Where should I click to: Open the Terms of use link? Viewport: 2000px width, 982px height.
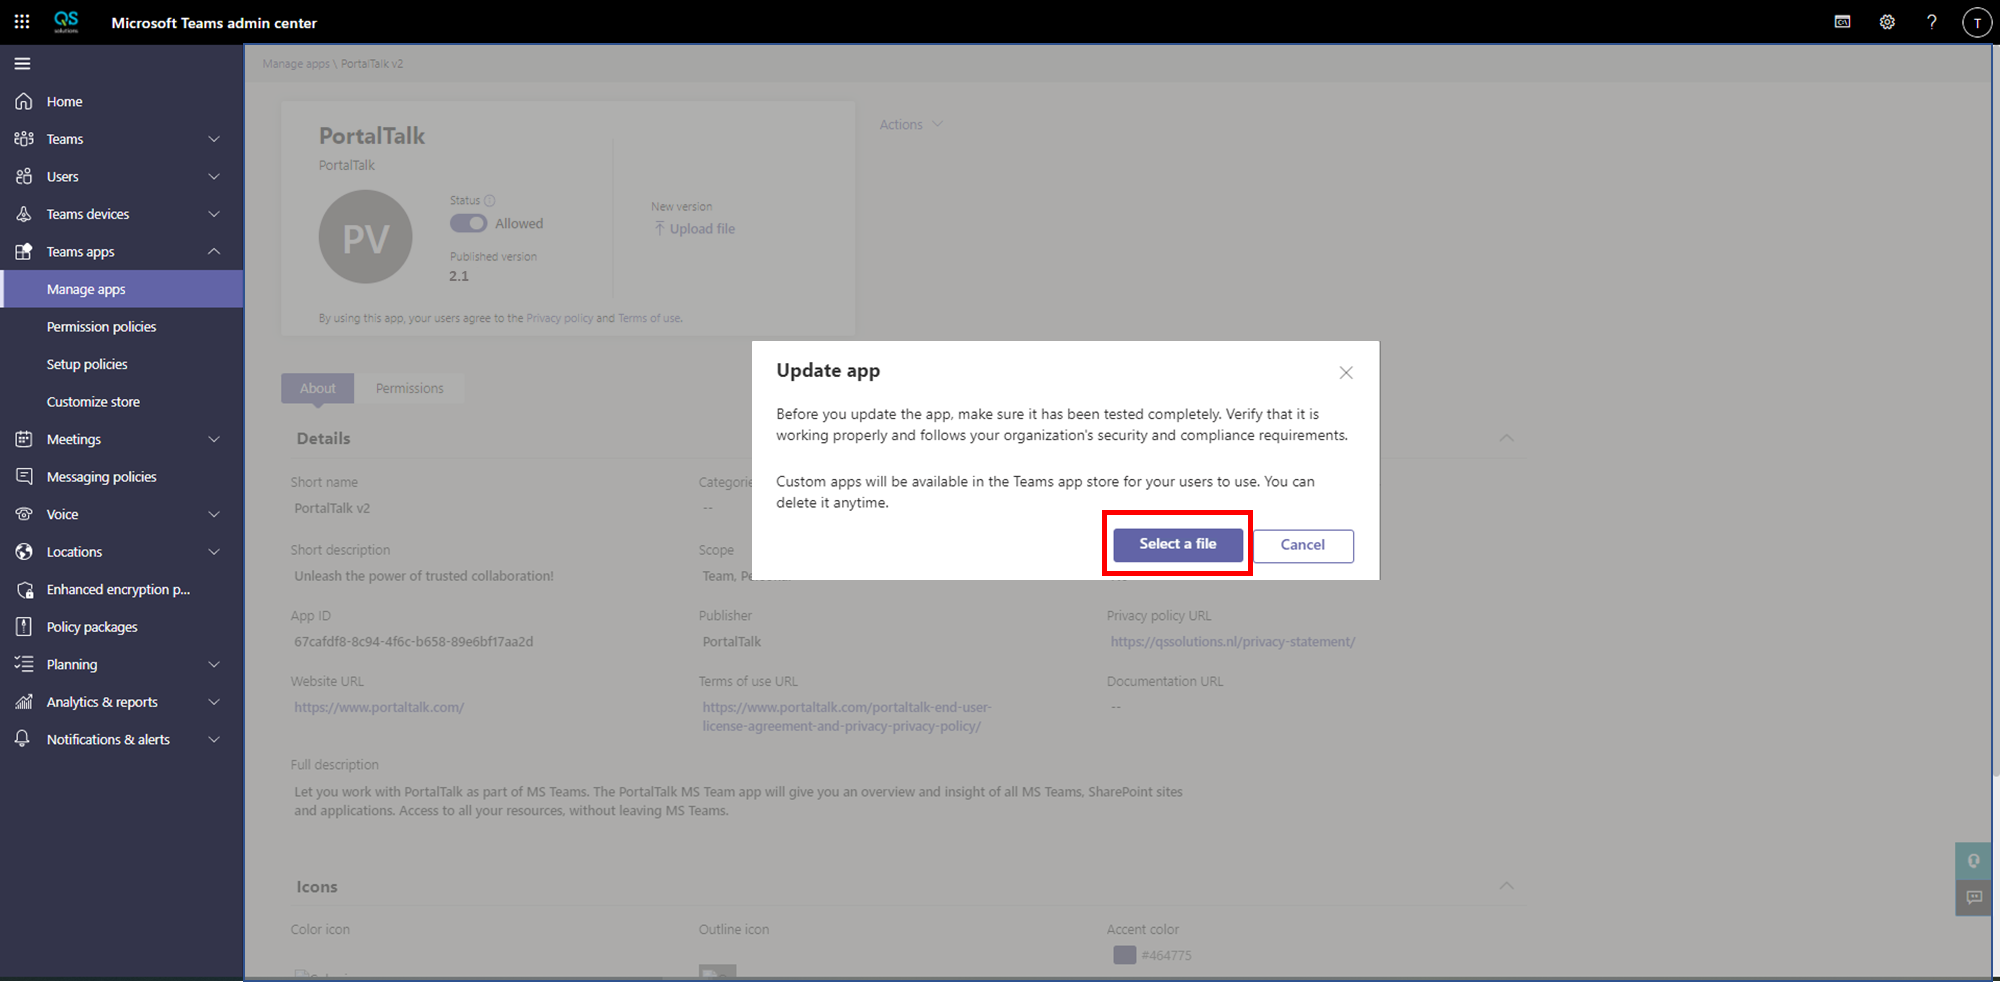[x=649, y=318]
